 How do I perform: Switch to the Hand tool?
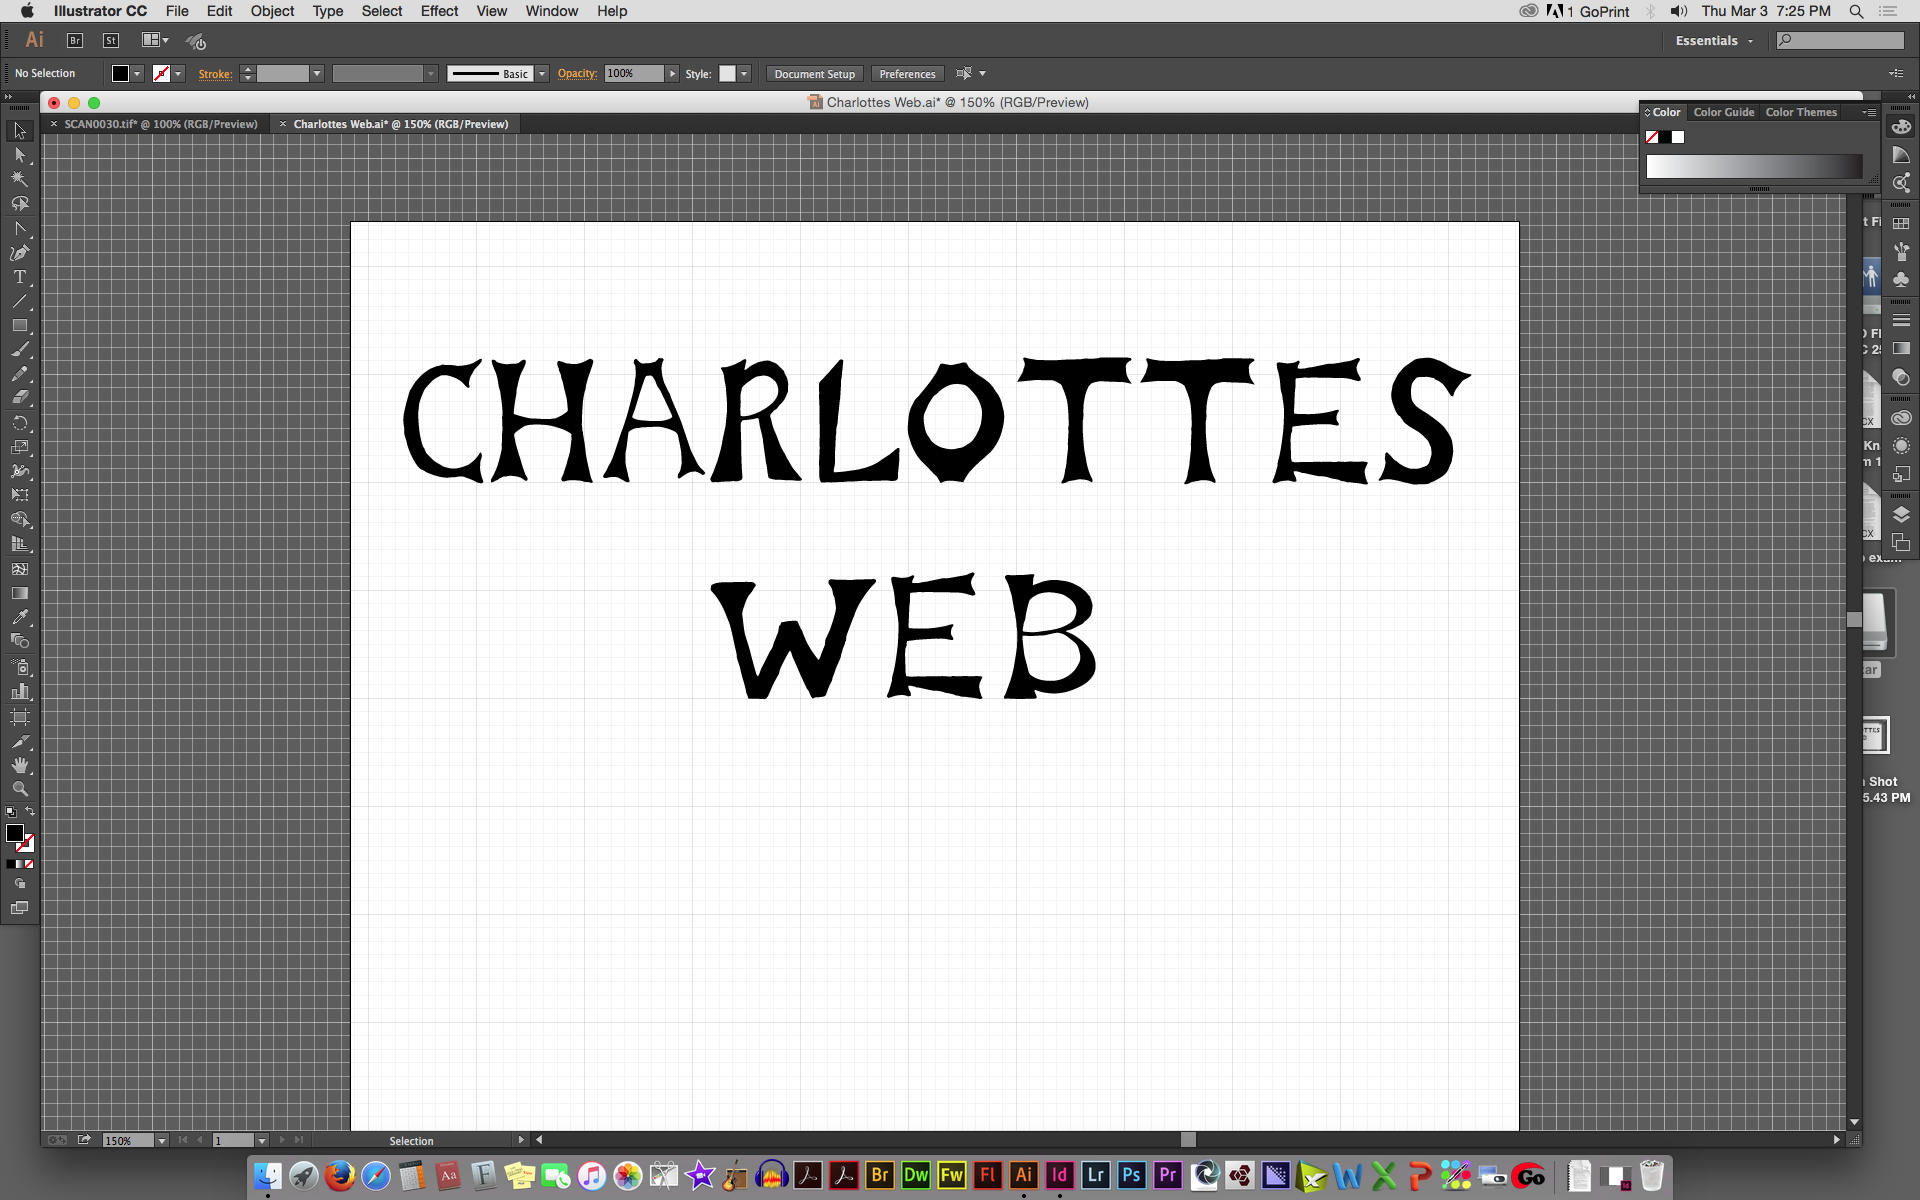click(19, 765)
